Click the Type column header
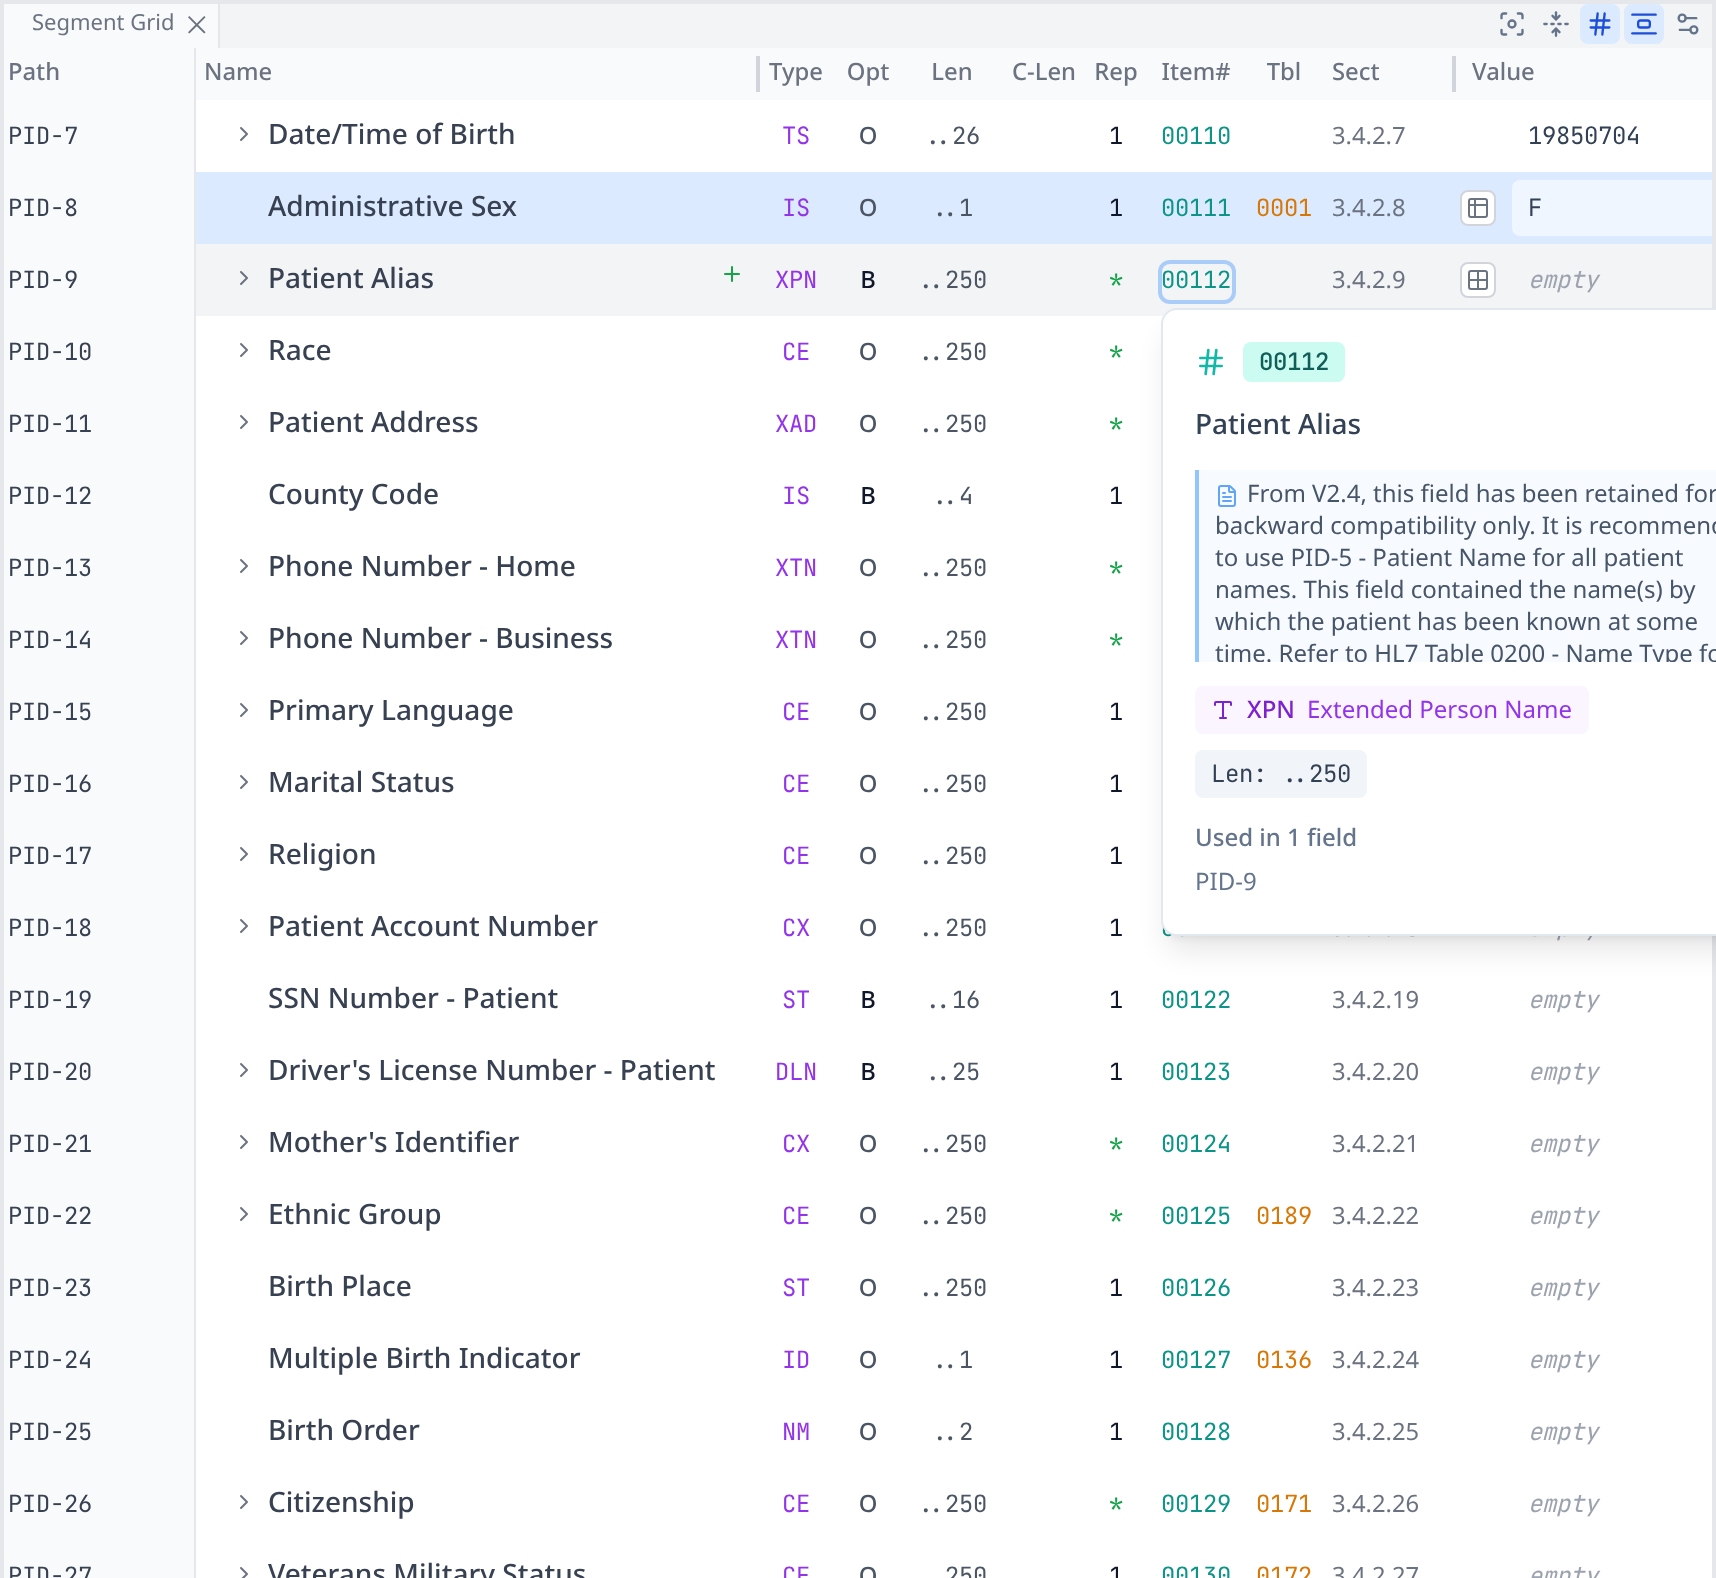 [796, 72]
